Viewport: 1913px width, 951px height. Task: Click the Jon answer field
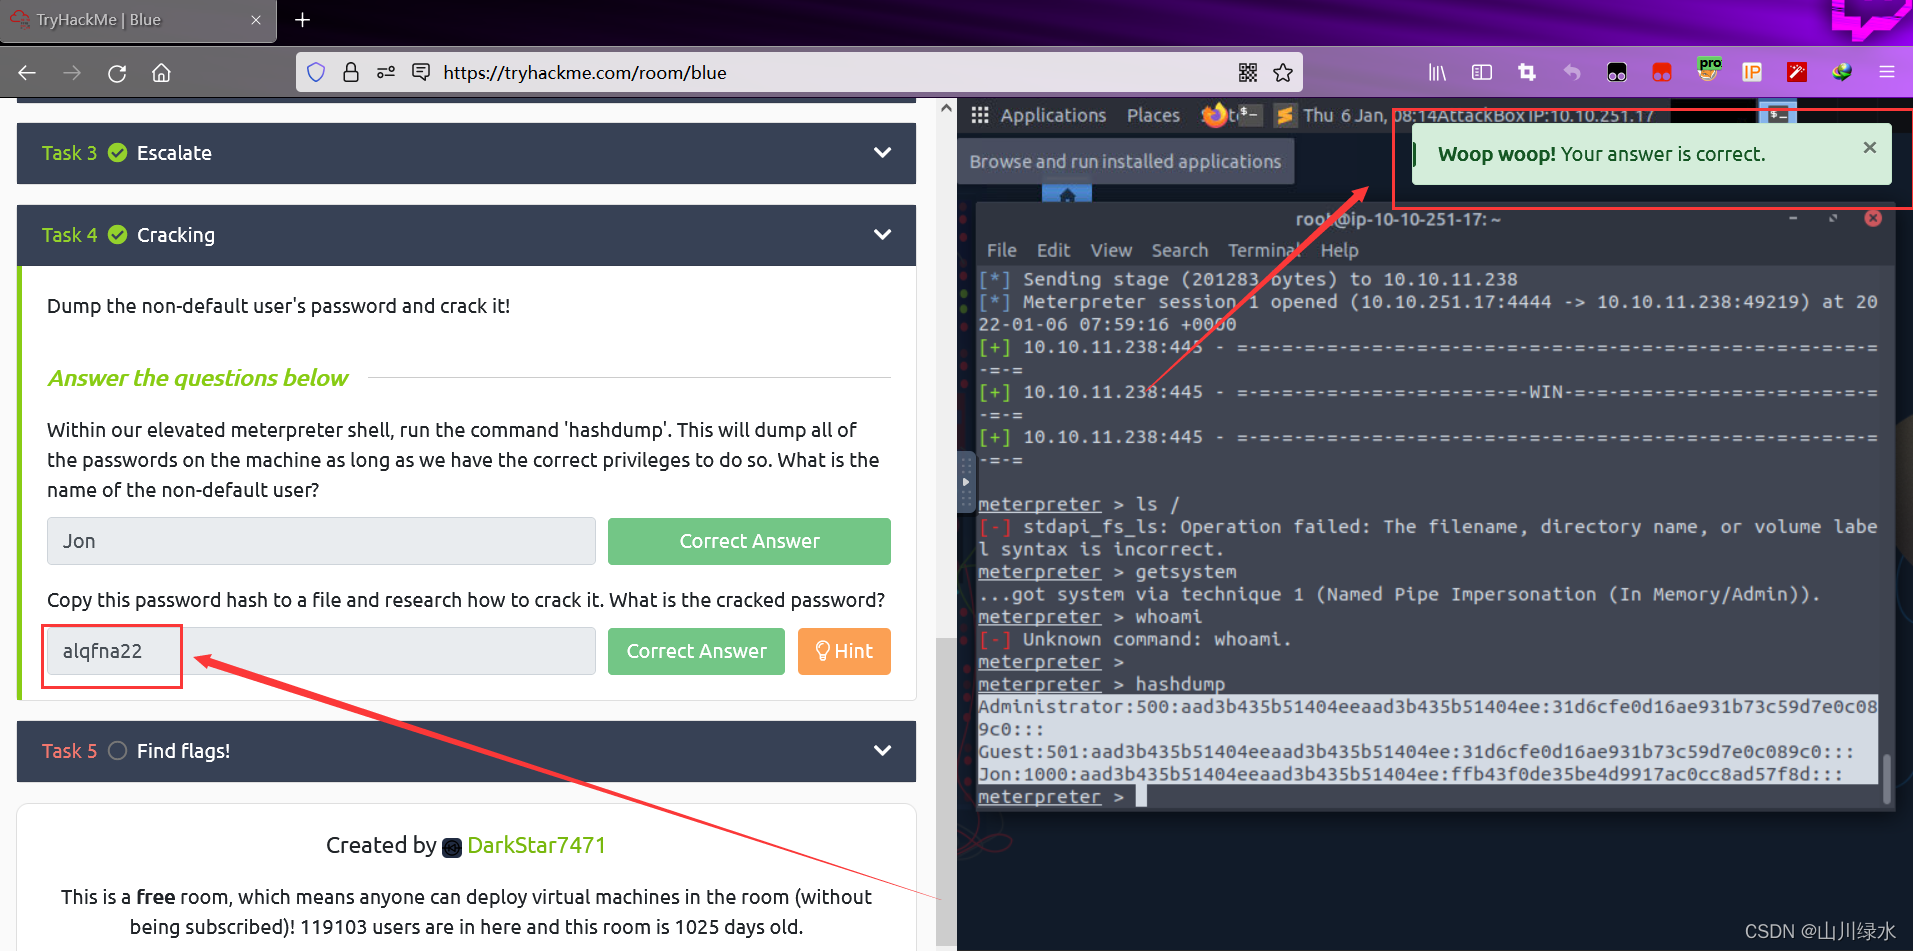(x=321, y=541)
